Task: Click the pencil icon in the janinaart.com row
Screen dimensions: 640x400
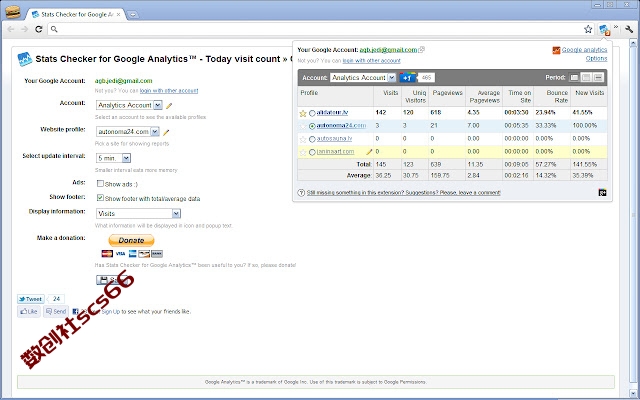Action: [369, 152]
